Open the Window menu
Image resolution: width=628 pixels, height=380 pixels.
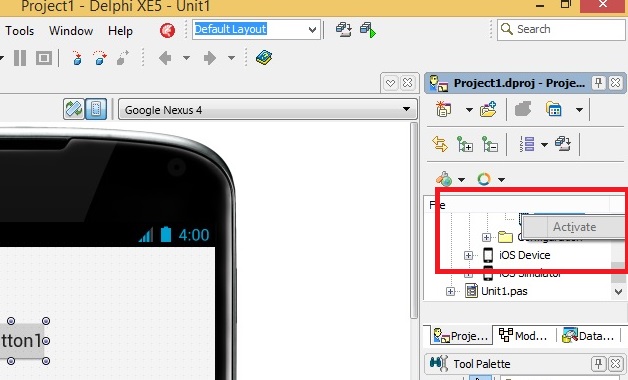pos(71,30)
